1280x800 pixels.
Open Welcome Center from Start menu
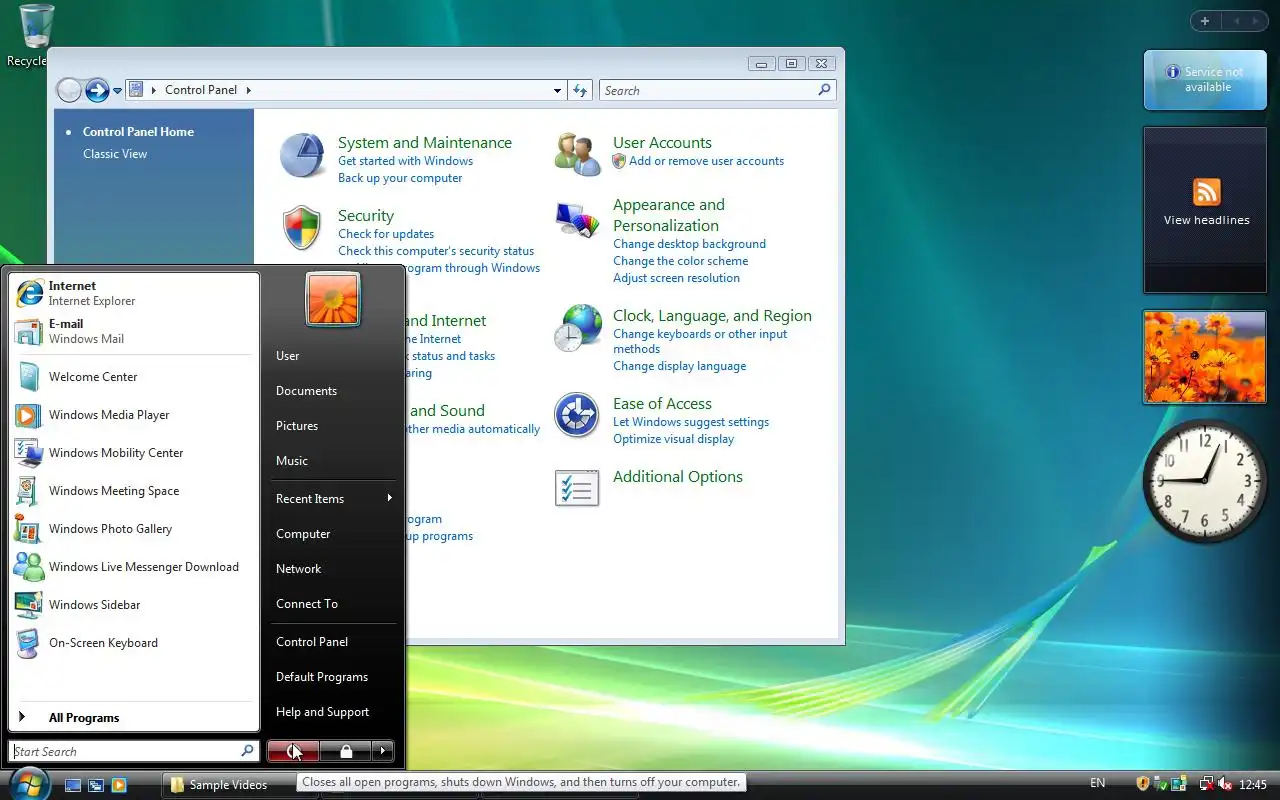coord(134,377)
